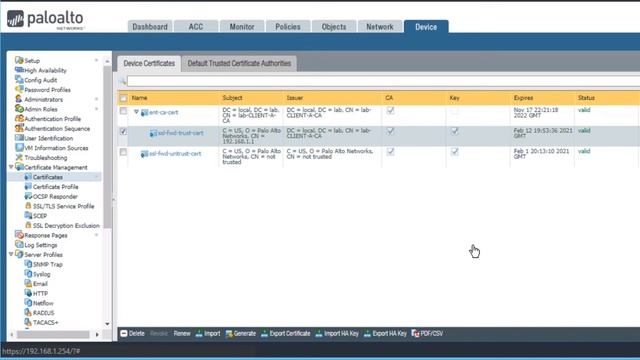The width and height of the screenshot is (640, 360).
Task: Click the CA checkbox for ssl-fwd-untrust-cert
Action: 391,151
